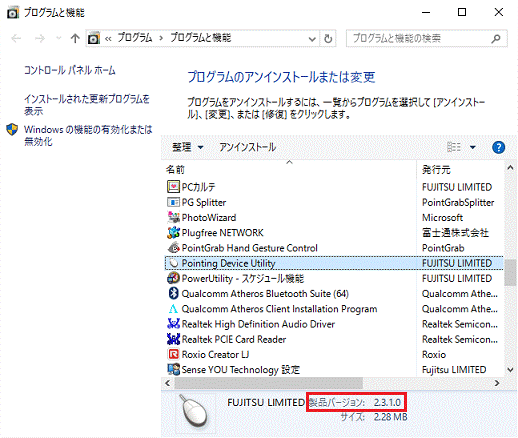Click the サイズ 2.28 MB value
Image resolution: width=518 pixels, height=438 pixels.
coord(390,417)
